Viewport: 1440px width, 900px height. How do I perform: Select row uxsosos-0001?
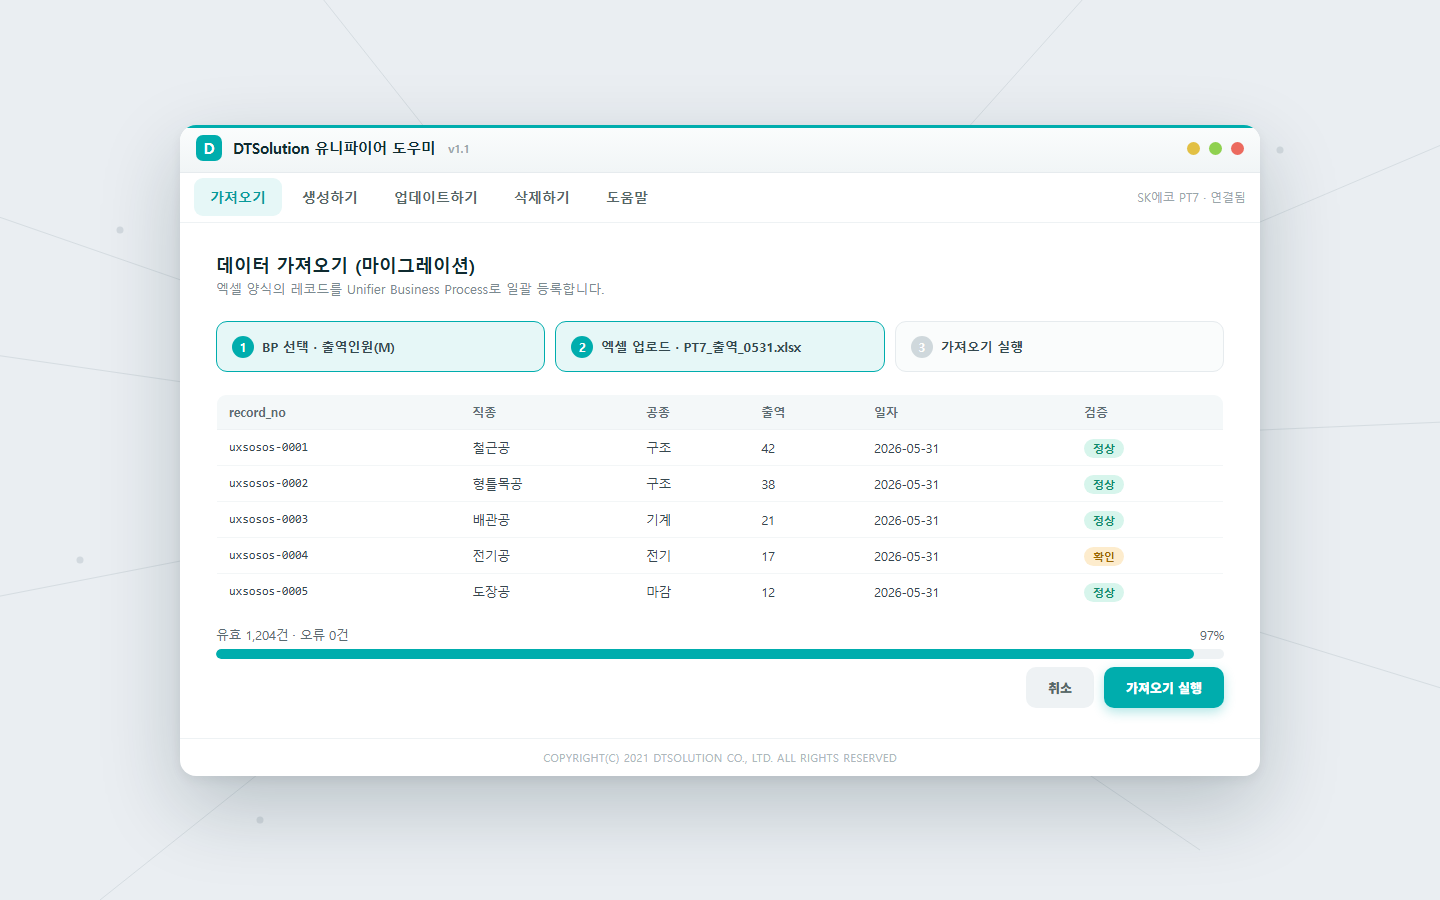720,448
